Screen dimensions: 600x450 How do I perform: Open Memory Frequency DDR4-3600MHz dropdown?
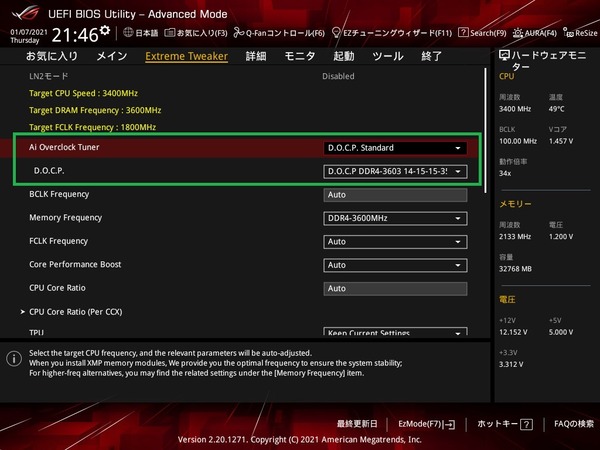[395, 218]
